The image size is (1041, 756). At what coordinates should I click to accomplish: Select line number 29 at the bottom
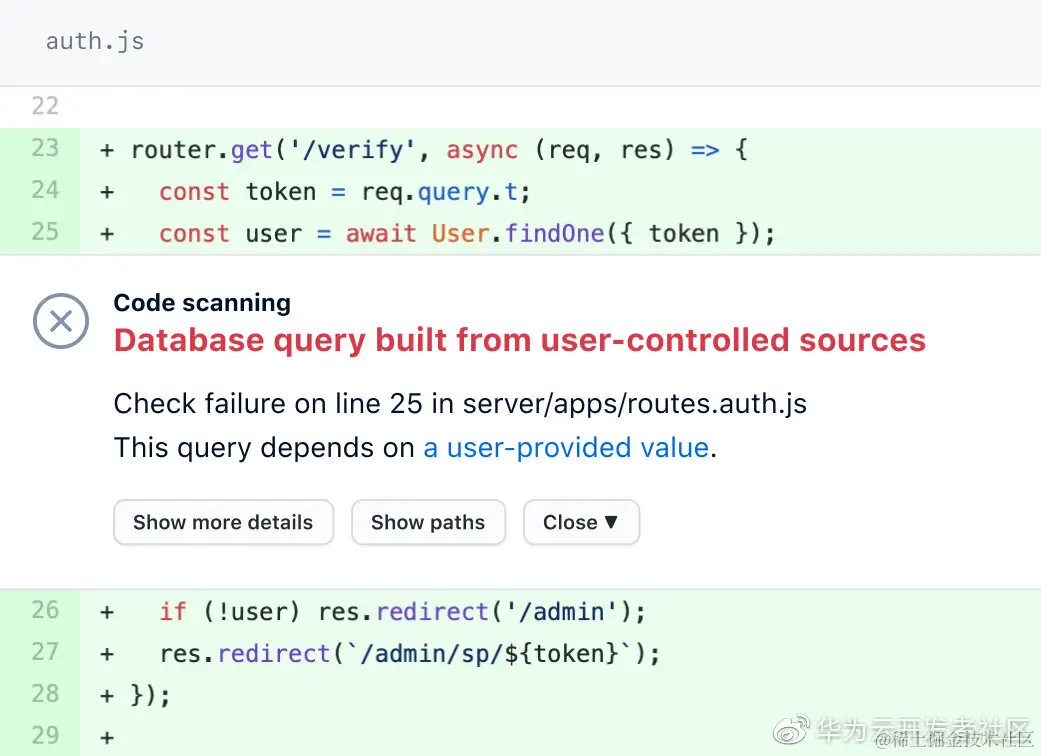point(45,736)
